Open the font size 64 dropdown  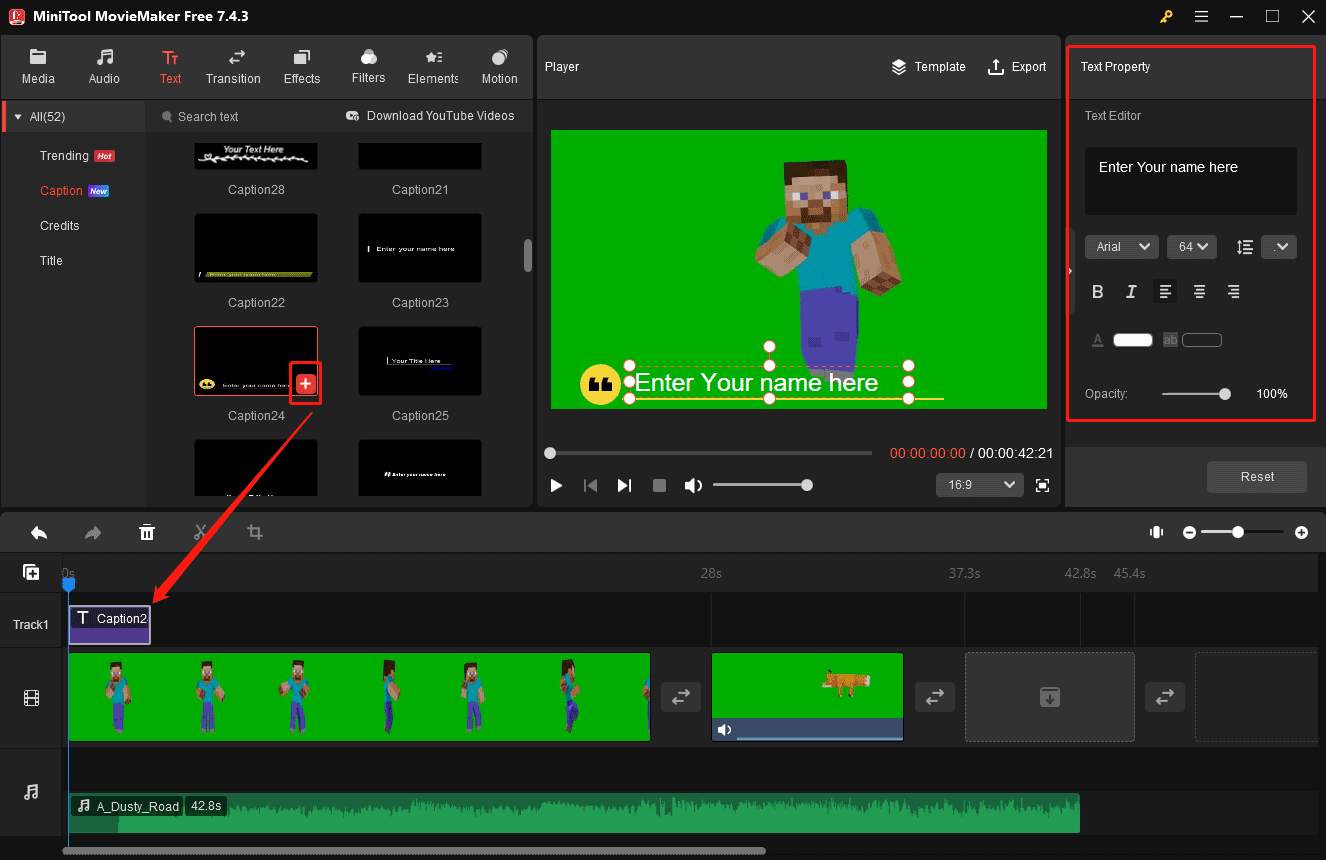[x=1192, y=247]
